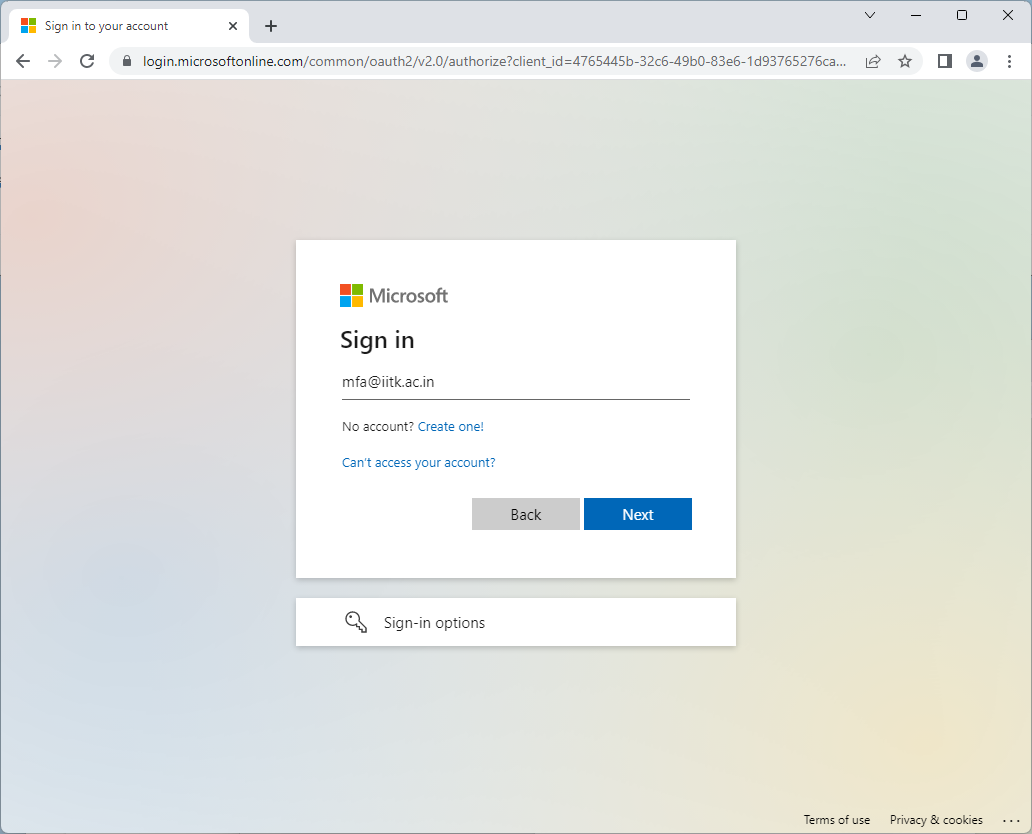The image size is (1032, 834).
Task: Click the email field with mfa@iitk.ac.in
Action: pos(515,382)
